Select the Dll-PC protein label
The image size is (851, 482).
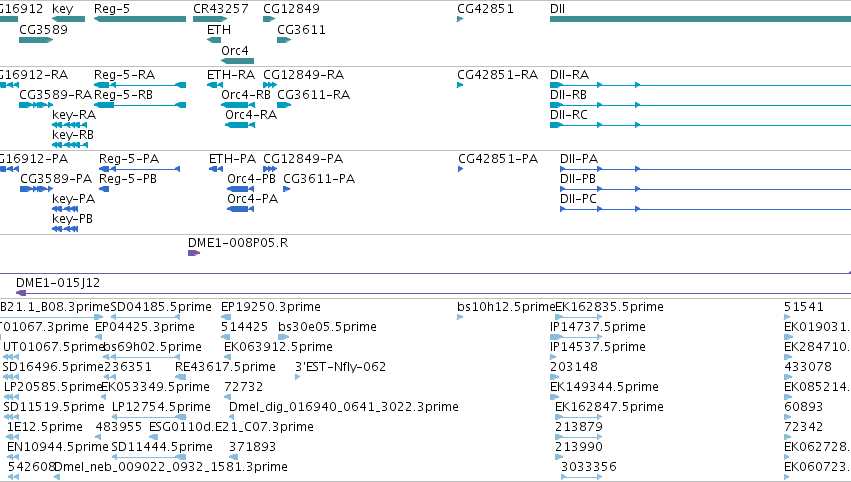579,199
